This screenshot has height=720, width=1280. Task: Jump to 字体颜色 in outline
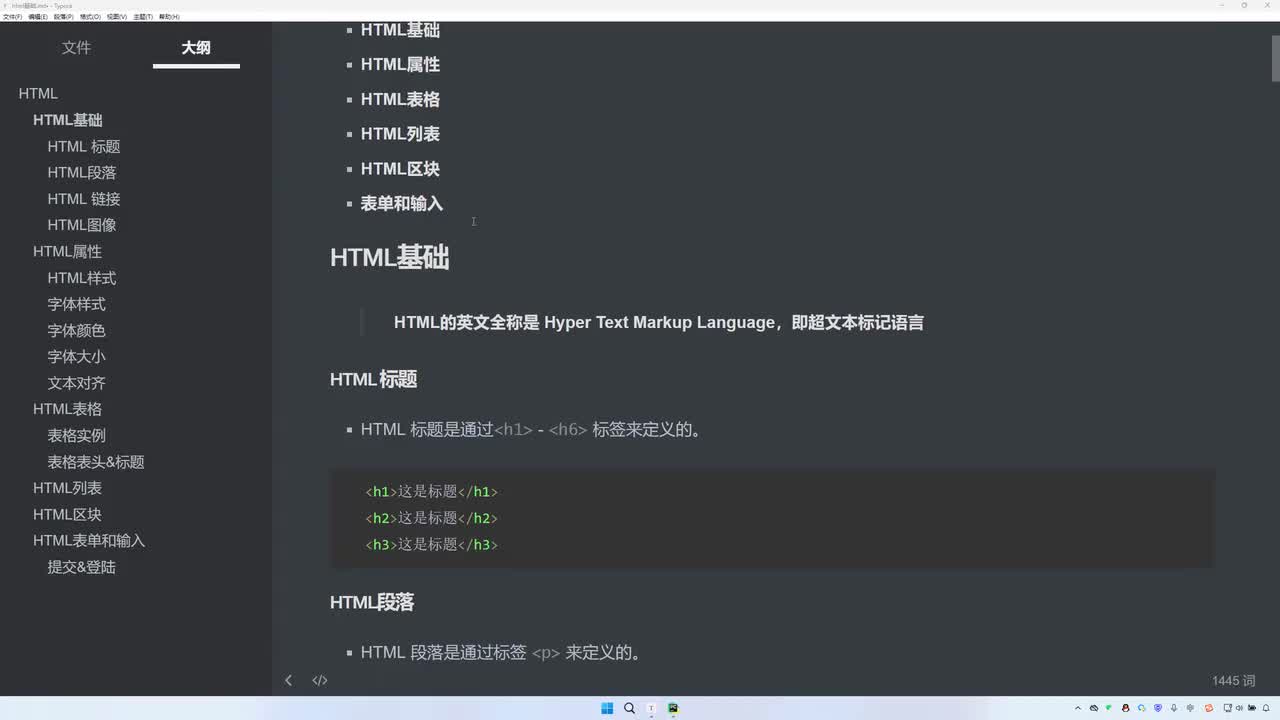[76, 330]
